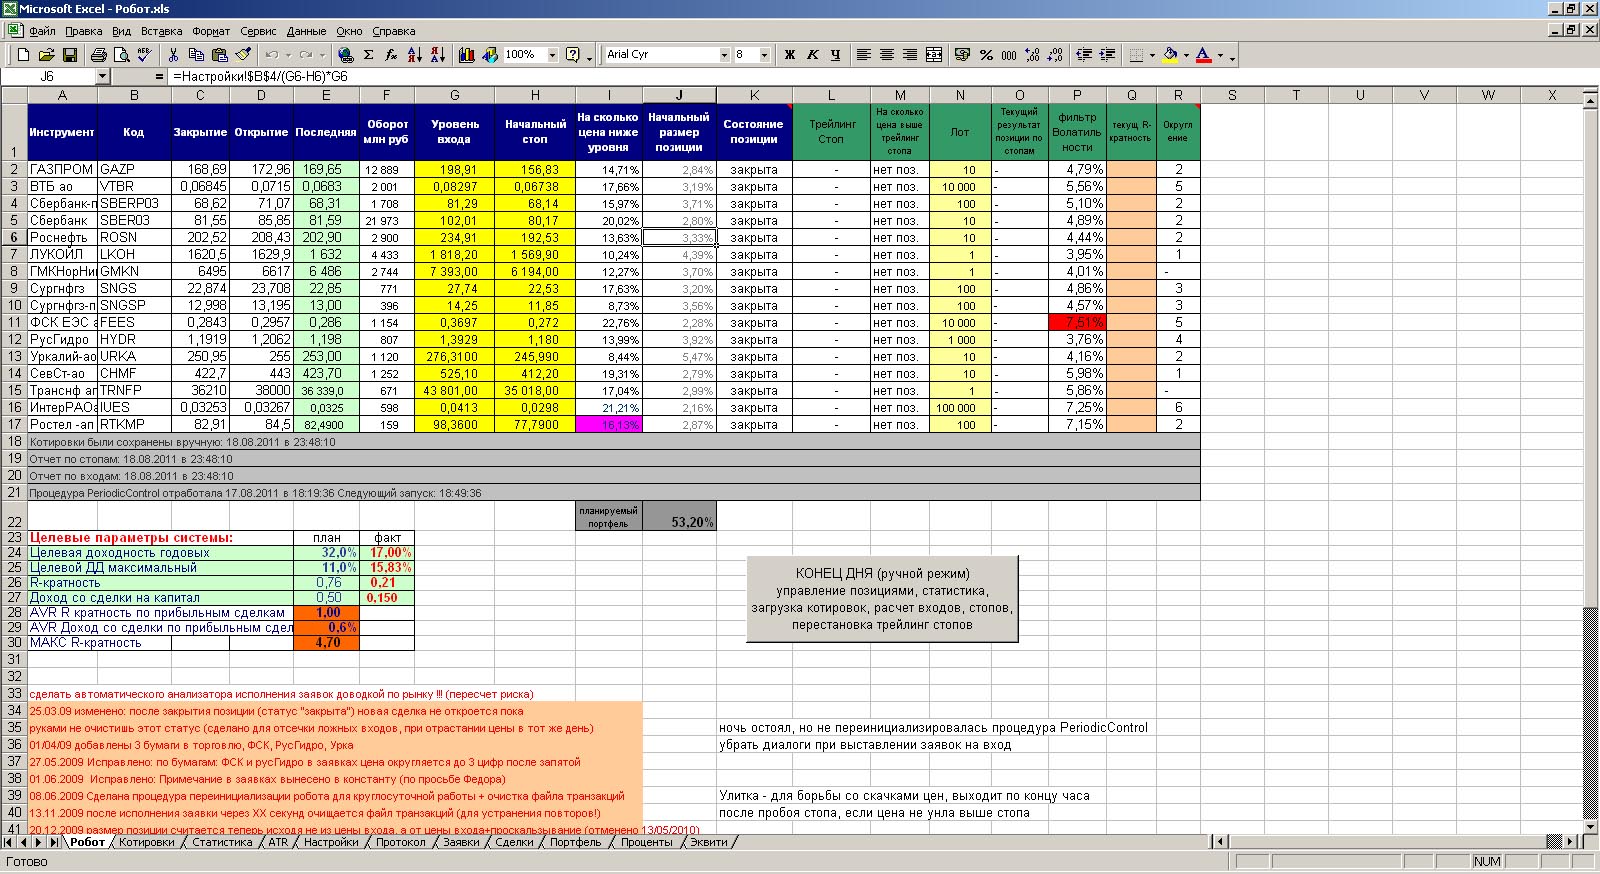The image size is (1600, 874).
Task: Launch the Chart Wizard icon
Action: pyautogui.click(x=466, y=55)
